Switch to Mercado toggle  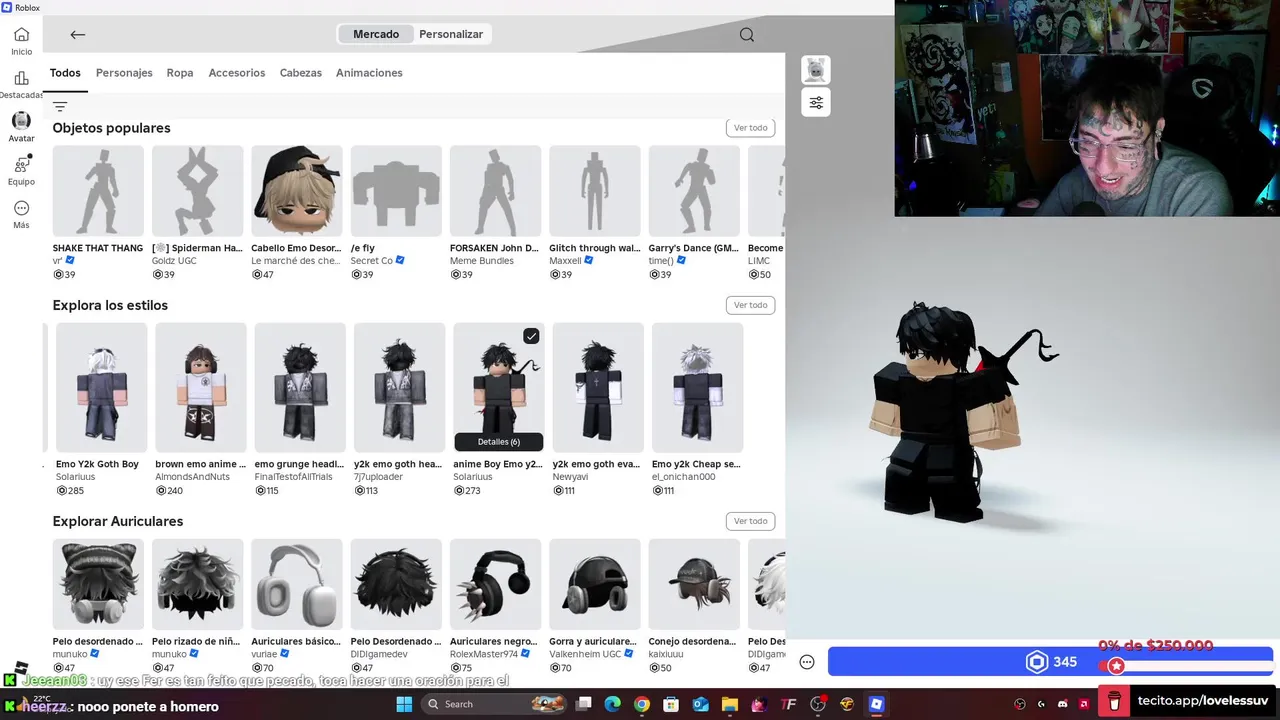point(376,34)
